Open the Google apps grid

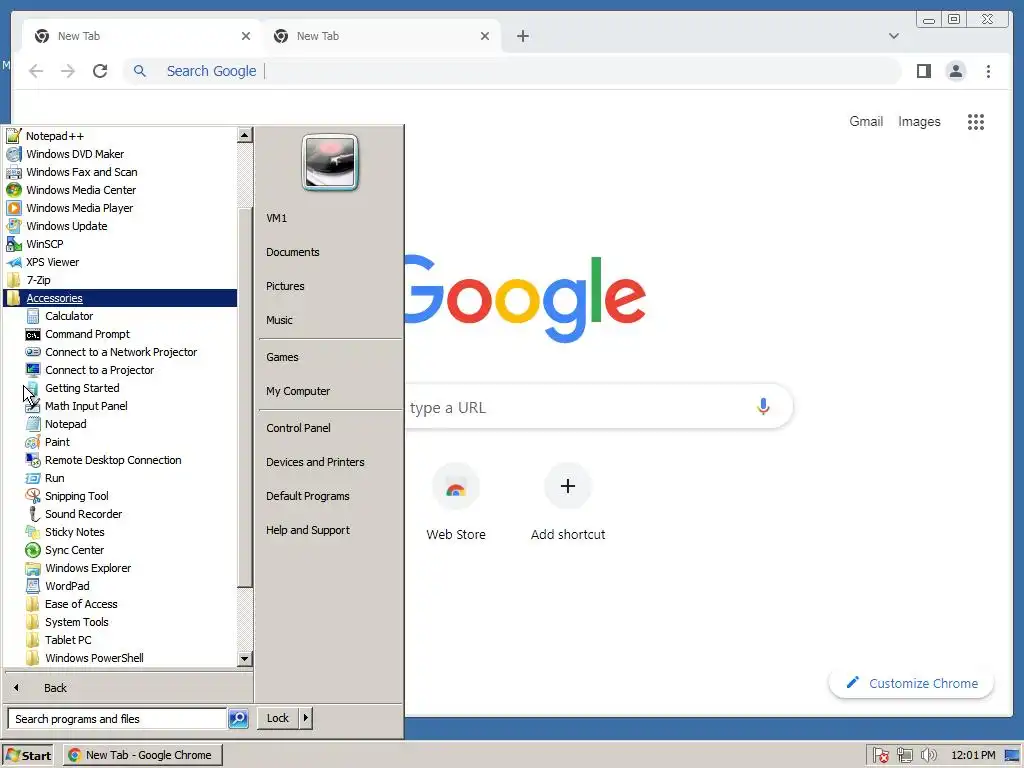[x=976, y=121]
